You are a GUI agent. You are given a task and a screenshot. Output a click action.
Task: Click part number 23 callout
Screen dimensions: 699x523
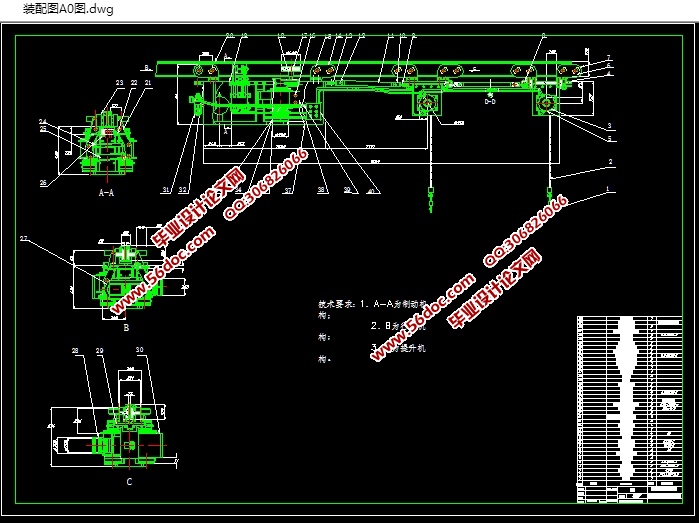[x=119, y=83]
